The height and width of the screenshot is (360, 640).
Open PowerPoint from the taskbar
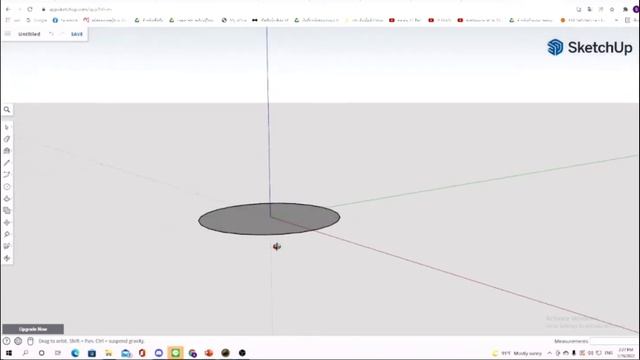pos(209,353)
